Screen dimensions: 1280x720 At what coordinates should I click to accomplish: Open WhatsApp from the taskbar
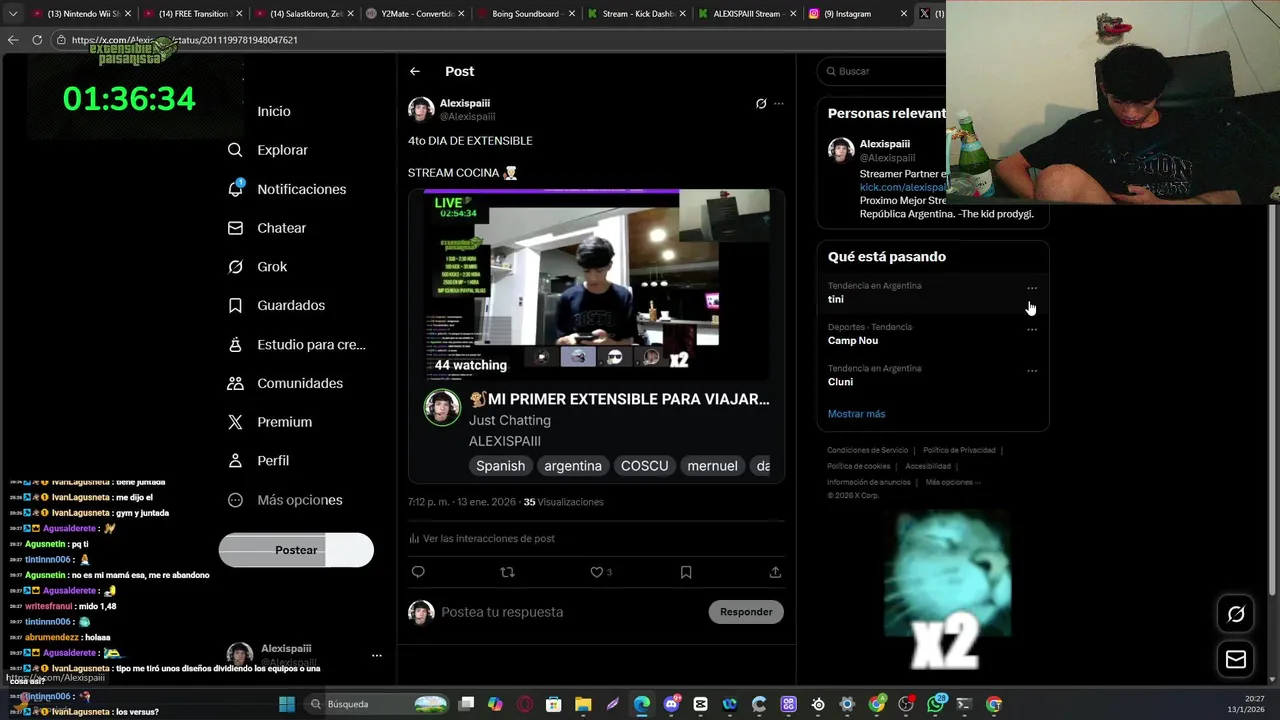tap(935, 704)
